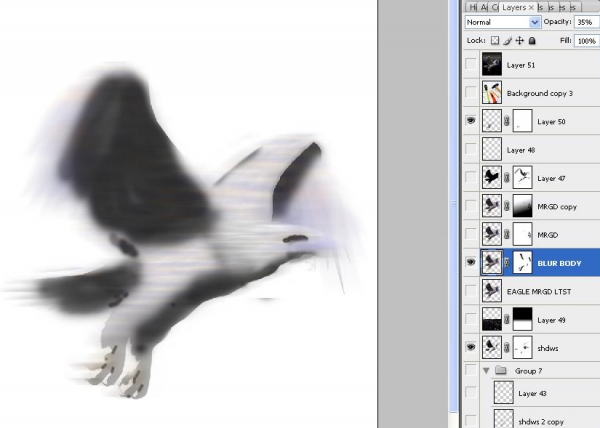Show Background copy 3 layer visibility
The width and height of the screenshot is (600, 428).
(x=471, y=93)
